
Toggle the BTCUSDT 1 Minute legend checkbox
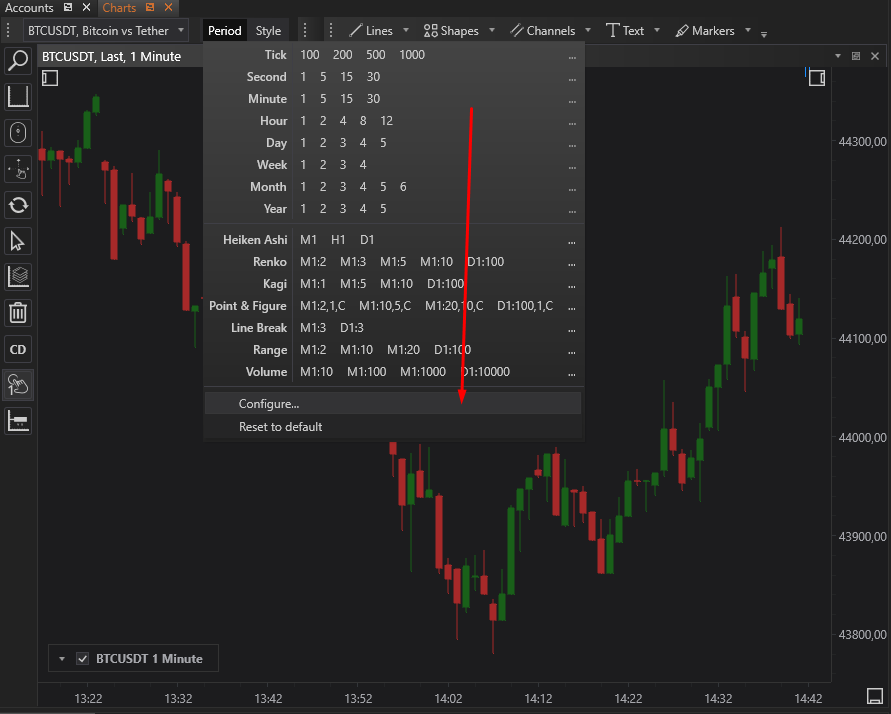[x=83, y=659]
